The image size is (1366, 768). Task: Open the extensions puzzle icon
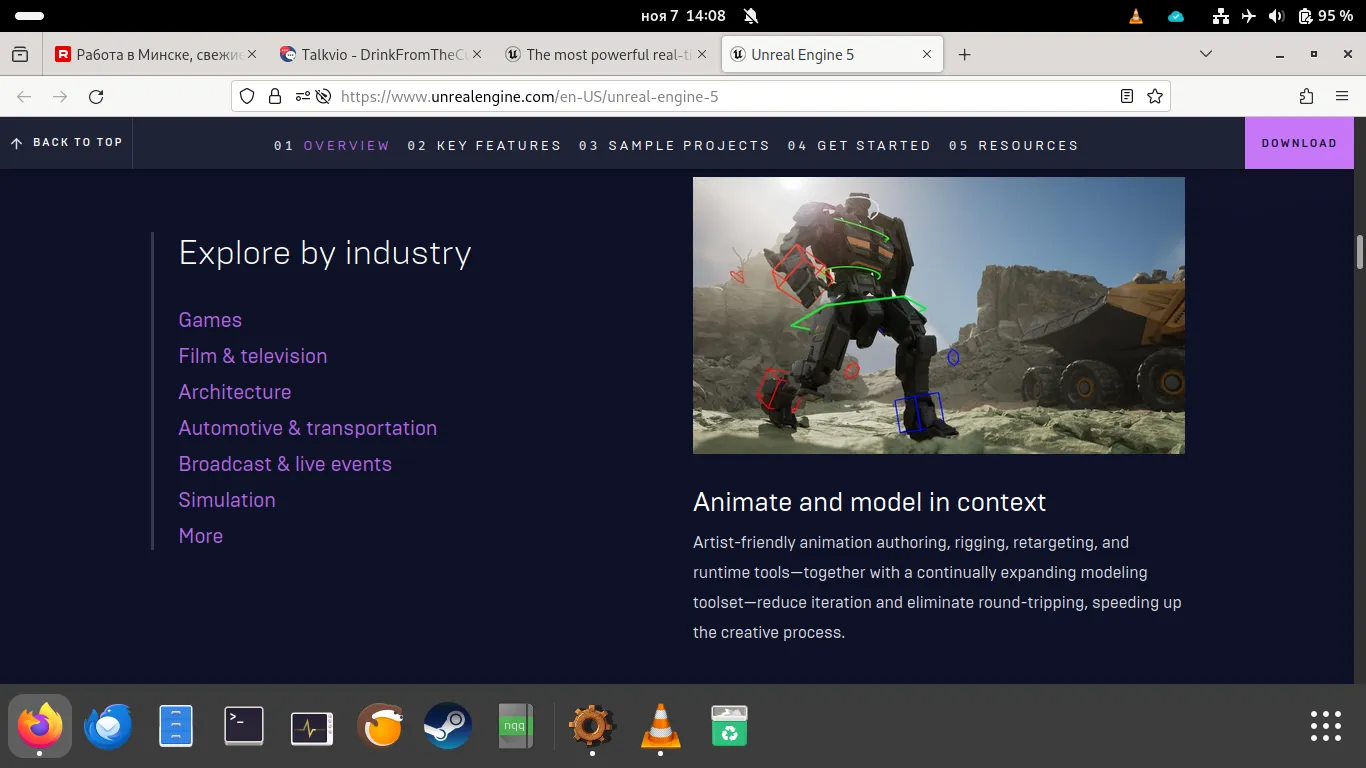pos(1306,97)
